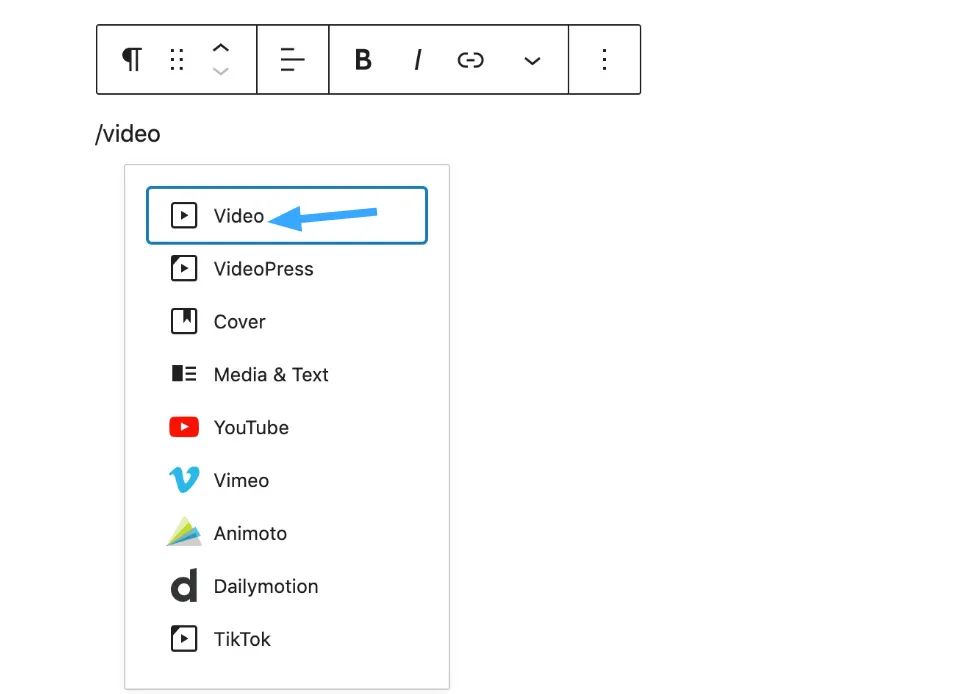Insert a YouTube embed block
Screen dimensions: 953x694
point(287,427)
